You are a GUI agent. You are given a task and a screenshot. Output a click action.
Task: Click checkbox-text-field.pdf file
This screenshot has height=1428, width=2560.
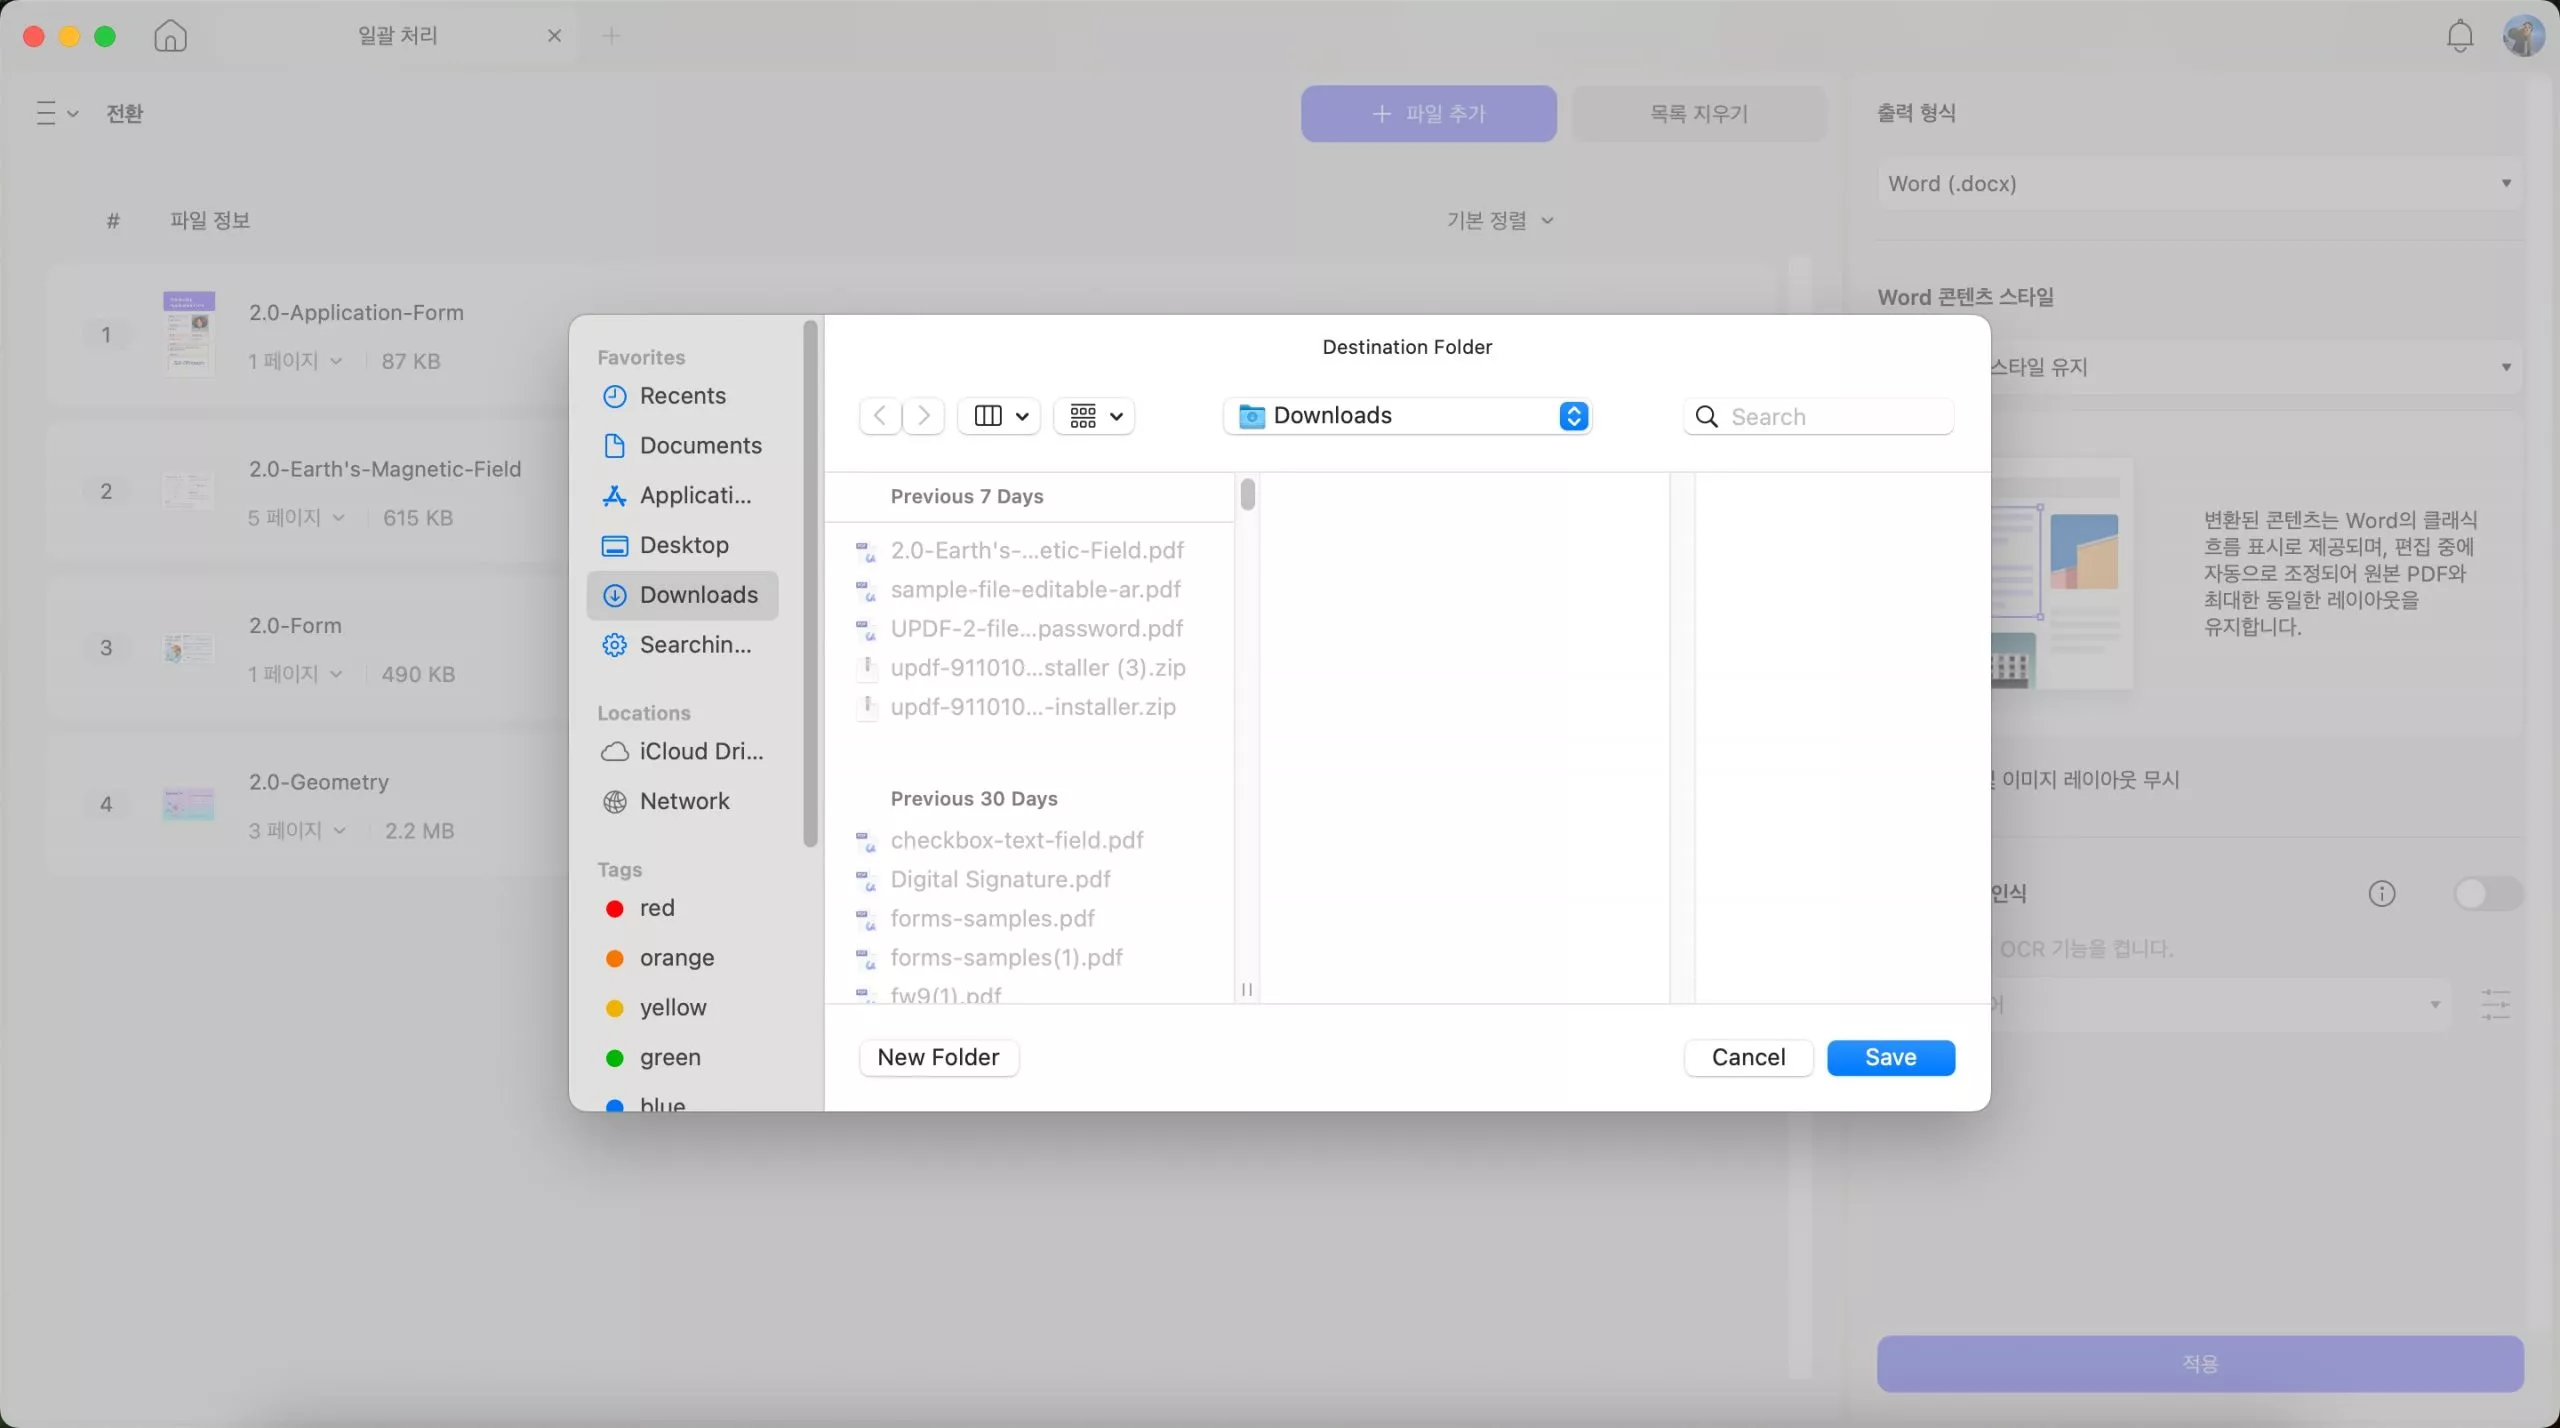click(x=1030, y=840)
